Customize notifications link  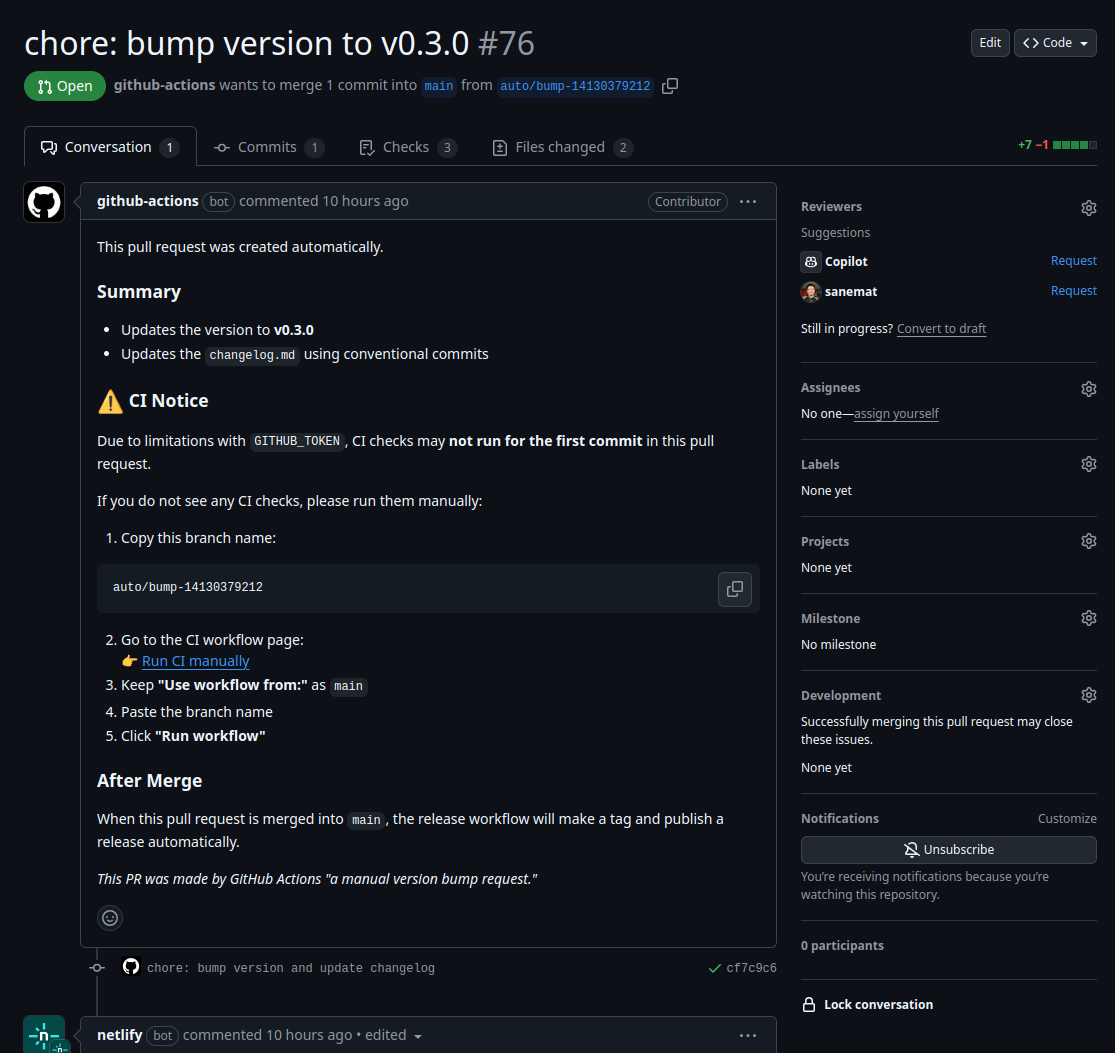1067,818
